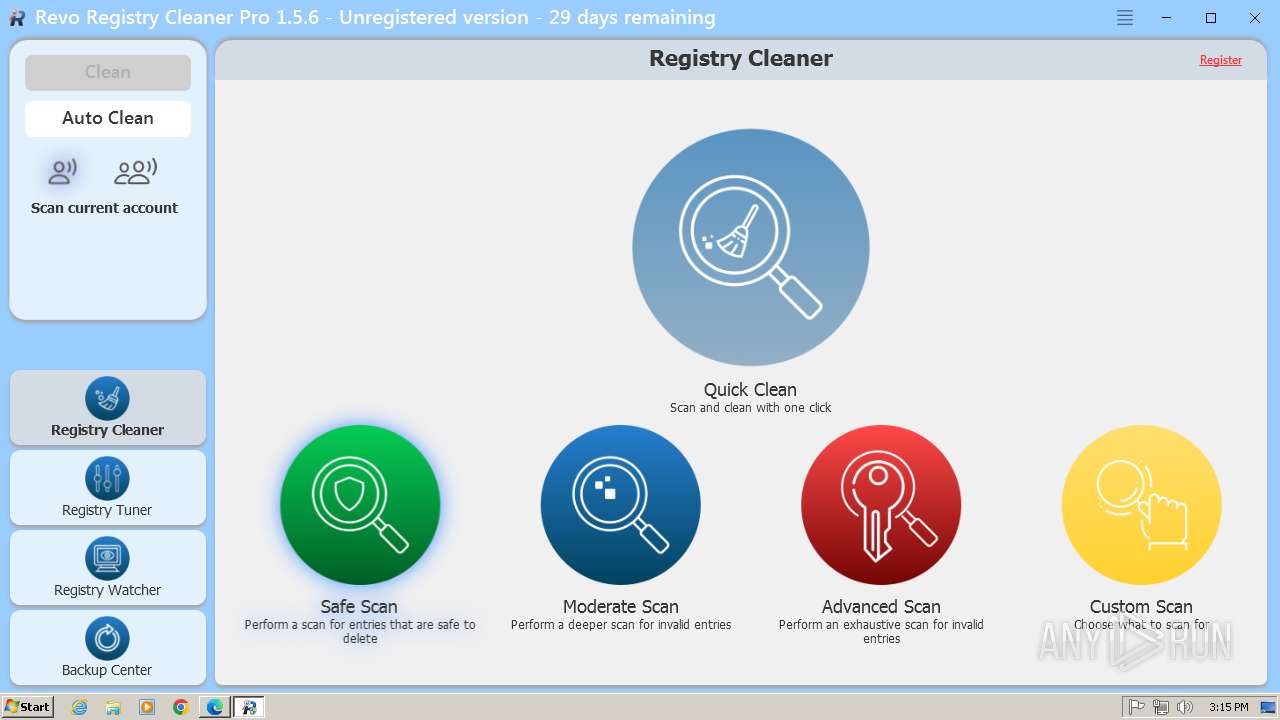Click the volume speaker tray icon

tap(1185, 707)
